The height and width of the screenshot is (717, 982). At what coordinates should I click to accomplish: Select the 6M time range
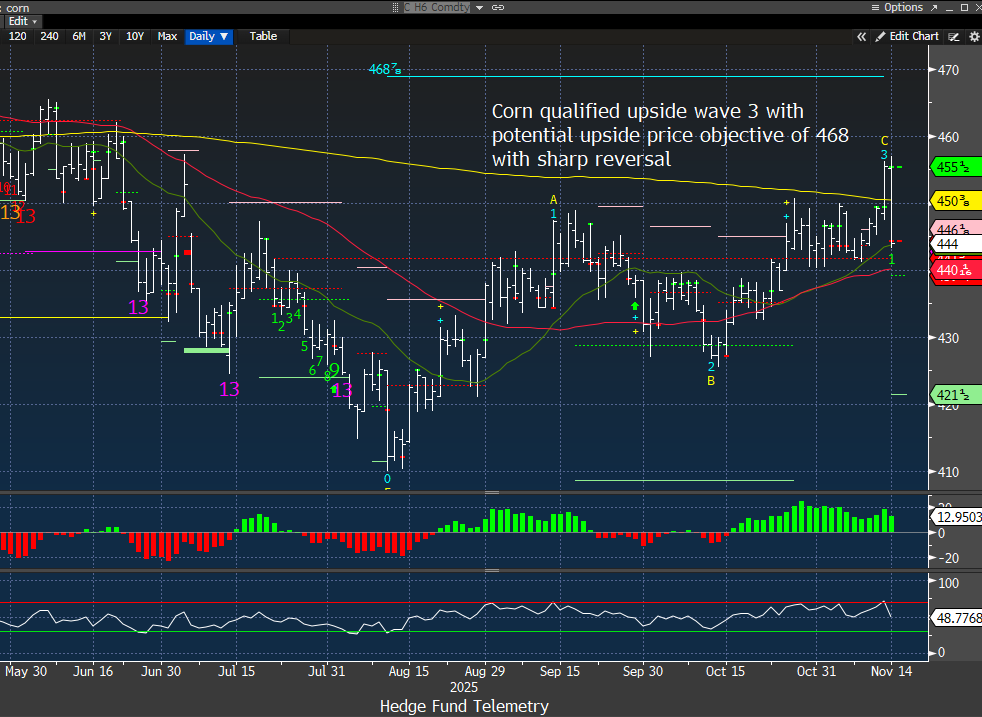[x=78, y=36]
